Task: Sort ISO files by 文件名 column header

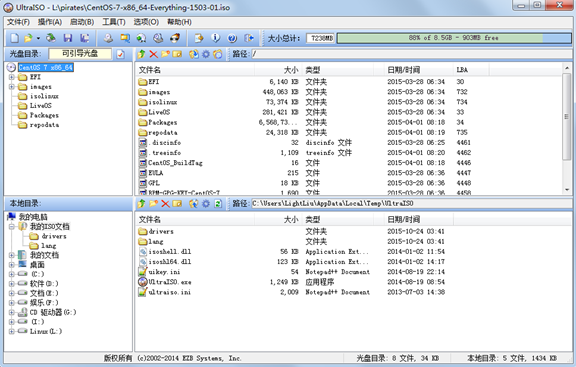Action: click(195, 70)
